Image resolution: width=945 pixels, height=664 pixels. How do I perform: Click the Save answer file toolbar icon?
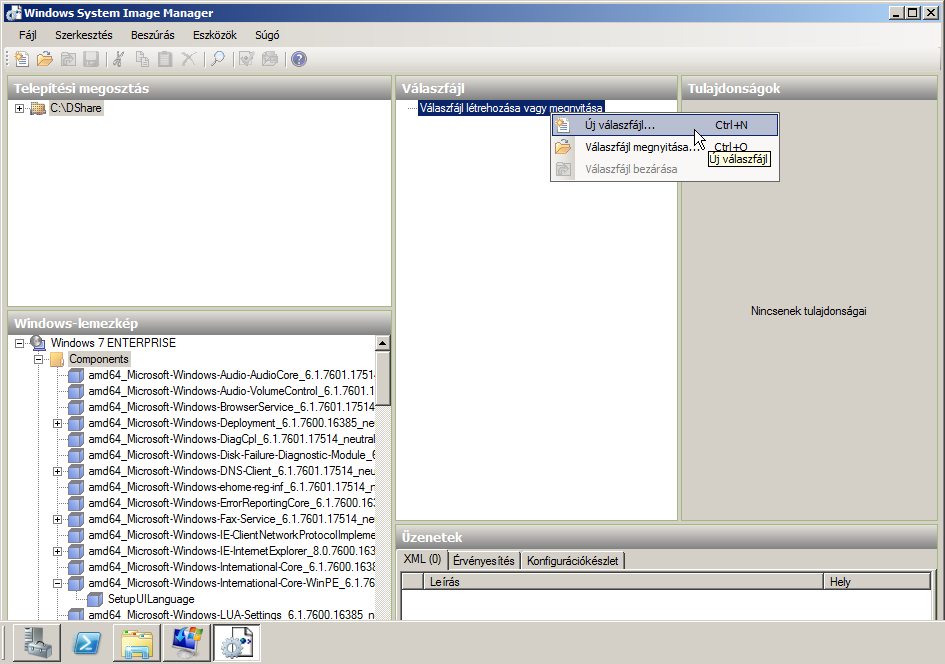pyautogui.click(x=91, y=59)
